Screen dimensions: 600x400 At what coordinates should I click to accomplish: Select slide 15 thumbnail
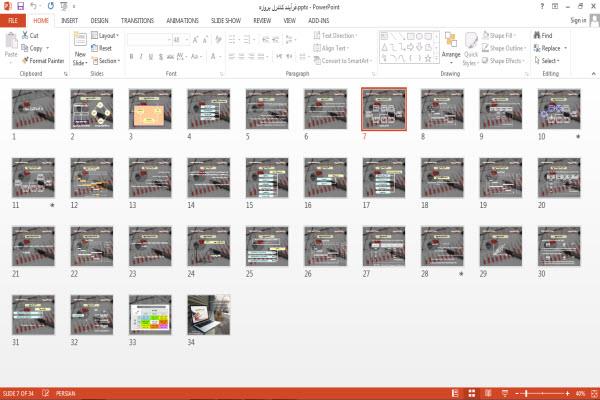coord(267,178)
